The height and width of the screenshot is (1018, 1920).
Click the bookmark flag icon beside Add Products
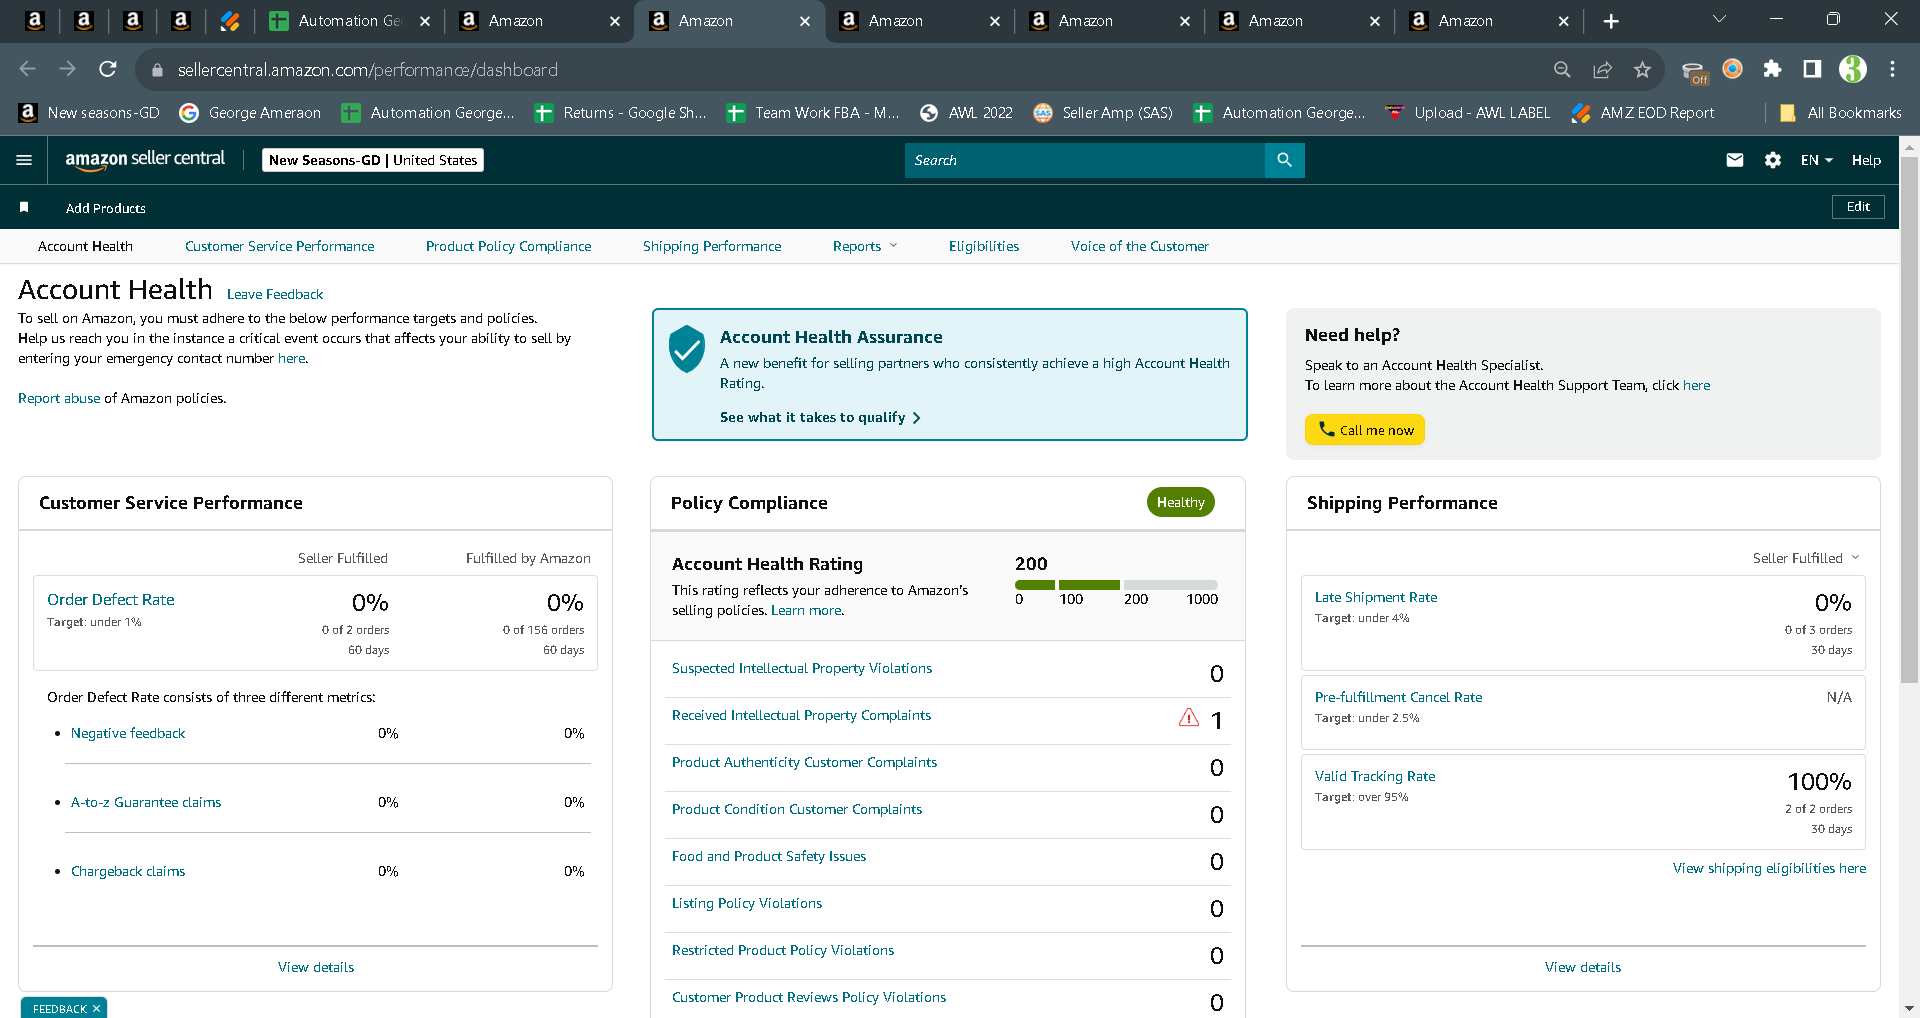24,207
